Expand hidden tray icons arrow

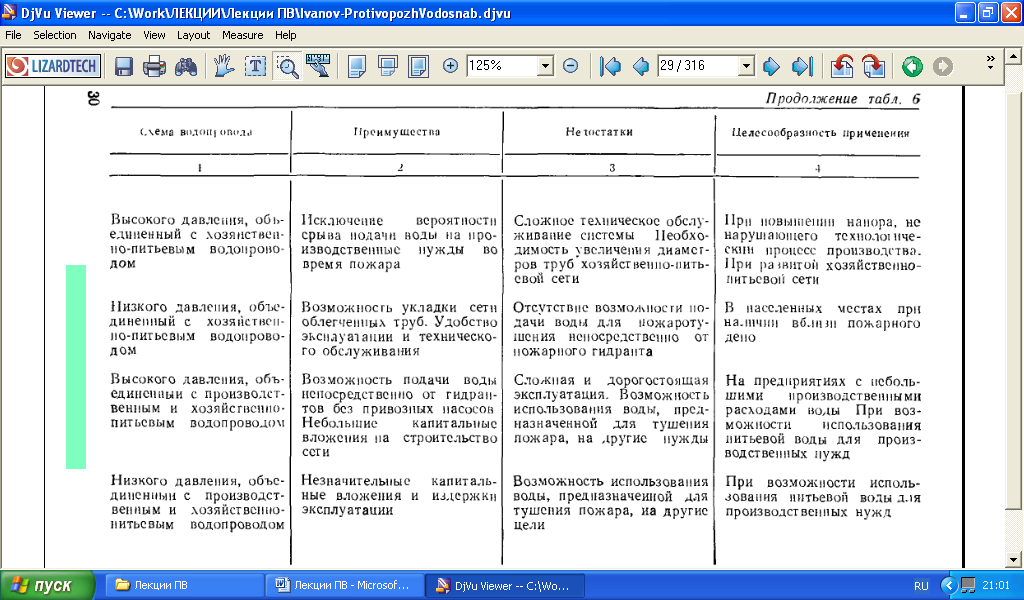pos(949,586)
